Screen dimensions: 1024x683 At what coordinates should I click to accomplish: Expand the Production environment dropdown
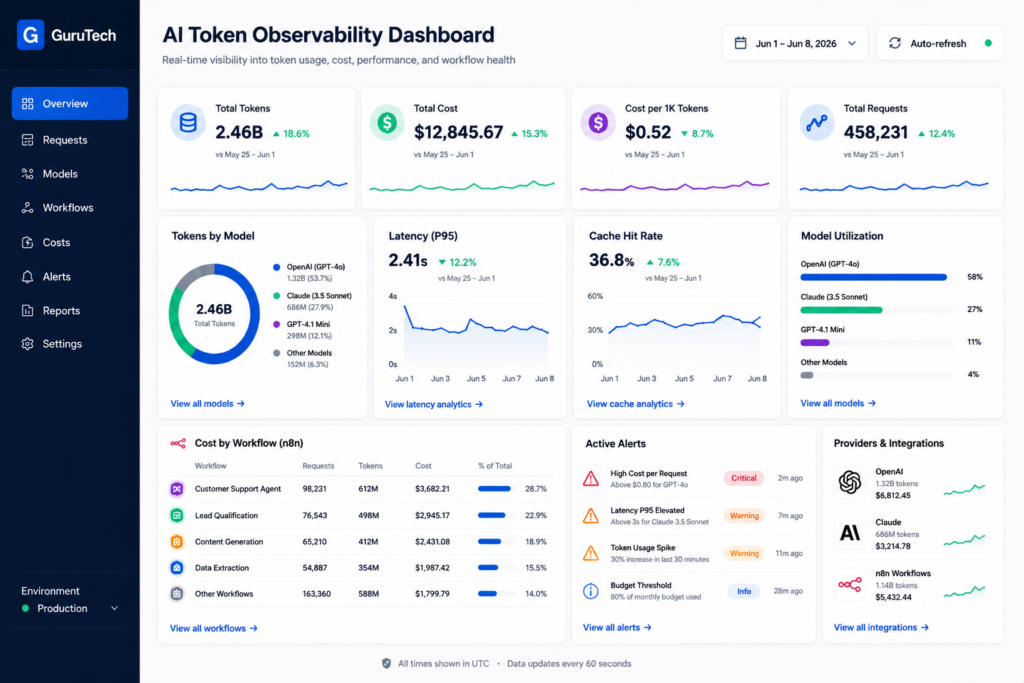(70, 608)
